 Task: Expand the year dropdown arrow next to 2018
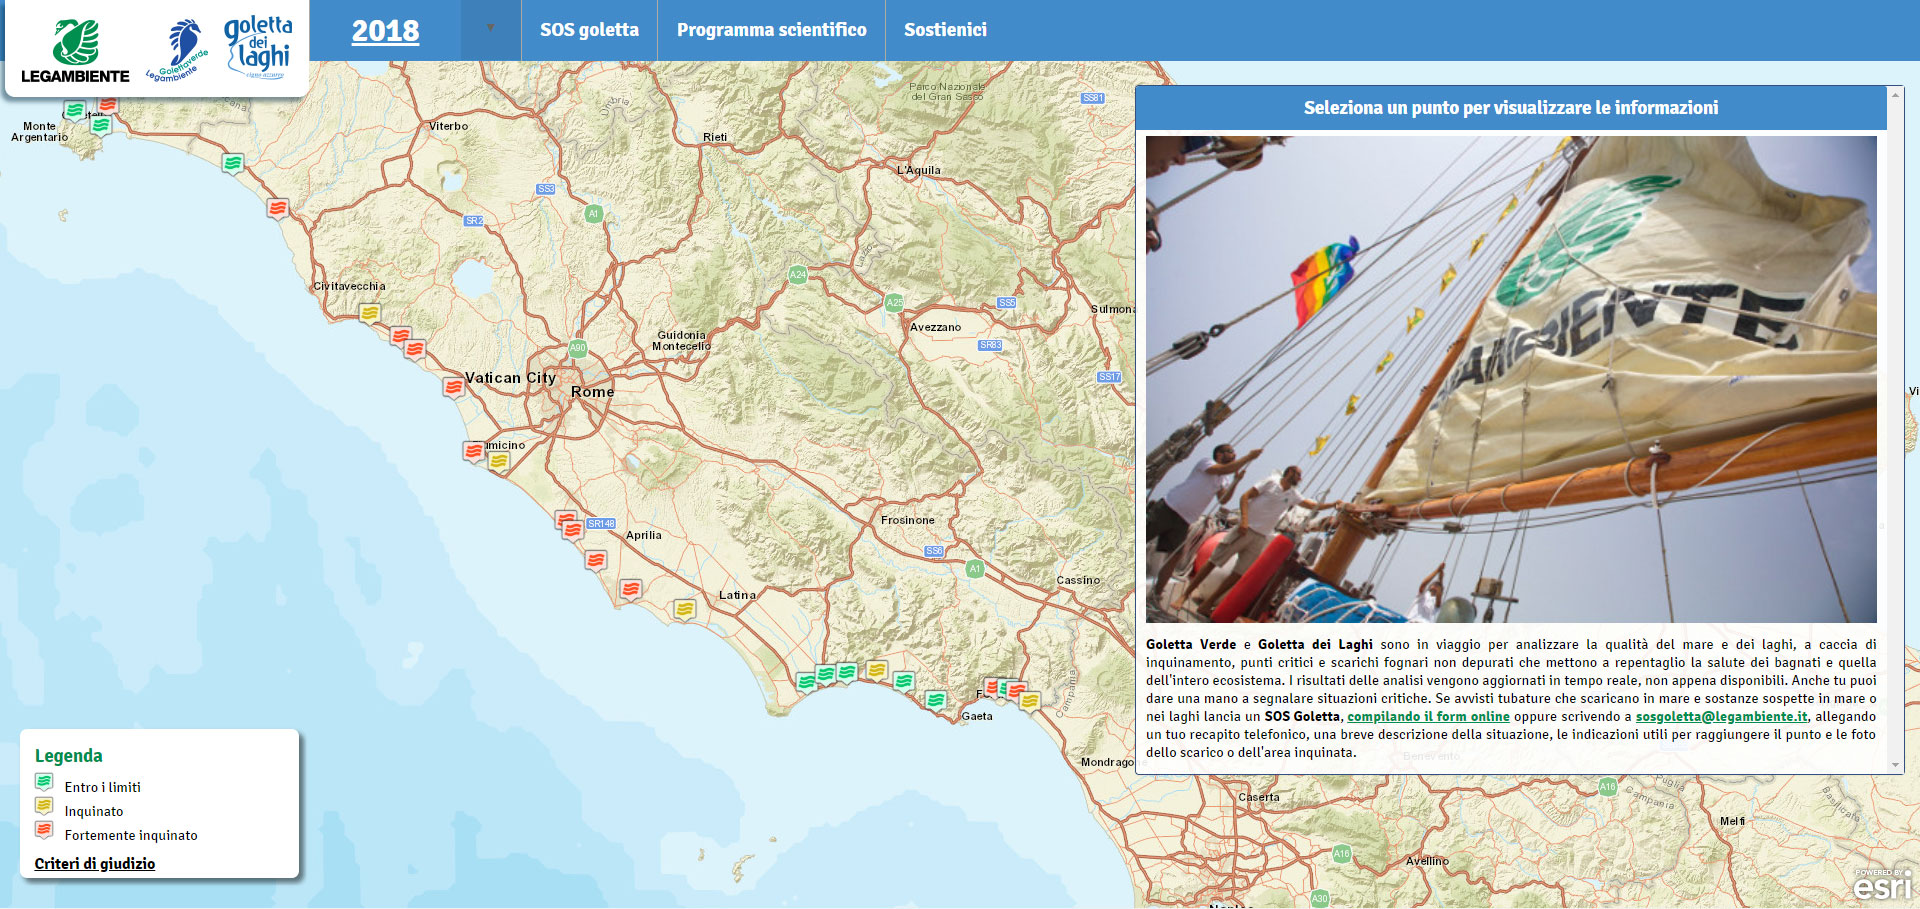pos(490,29)
